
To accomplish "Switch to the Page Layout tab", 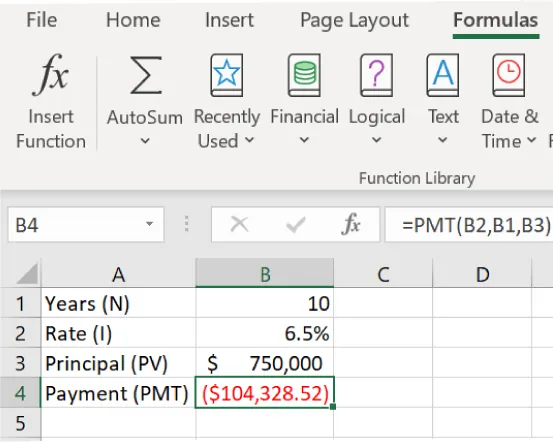I will click(354, 20).
